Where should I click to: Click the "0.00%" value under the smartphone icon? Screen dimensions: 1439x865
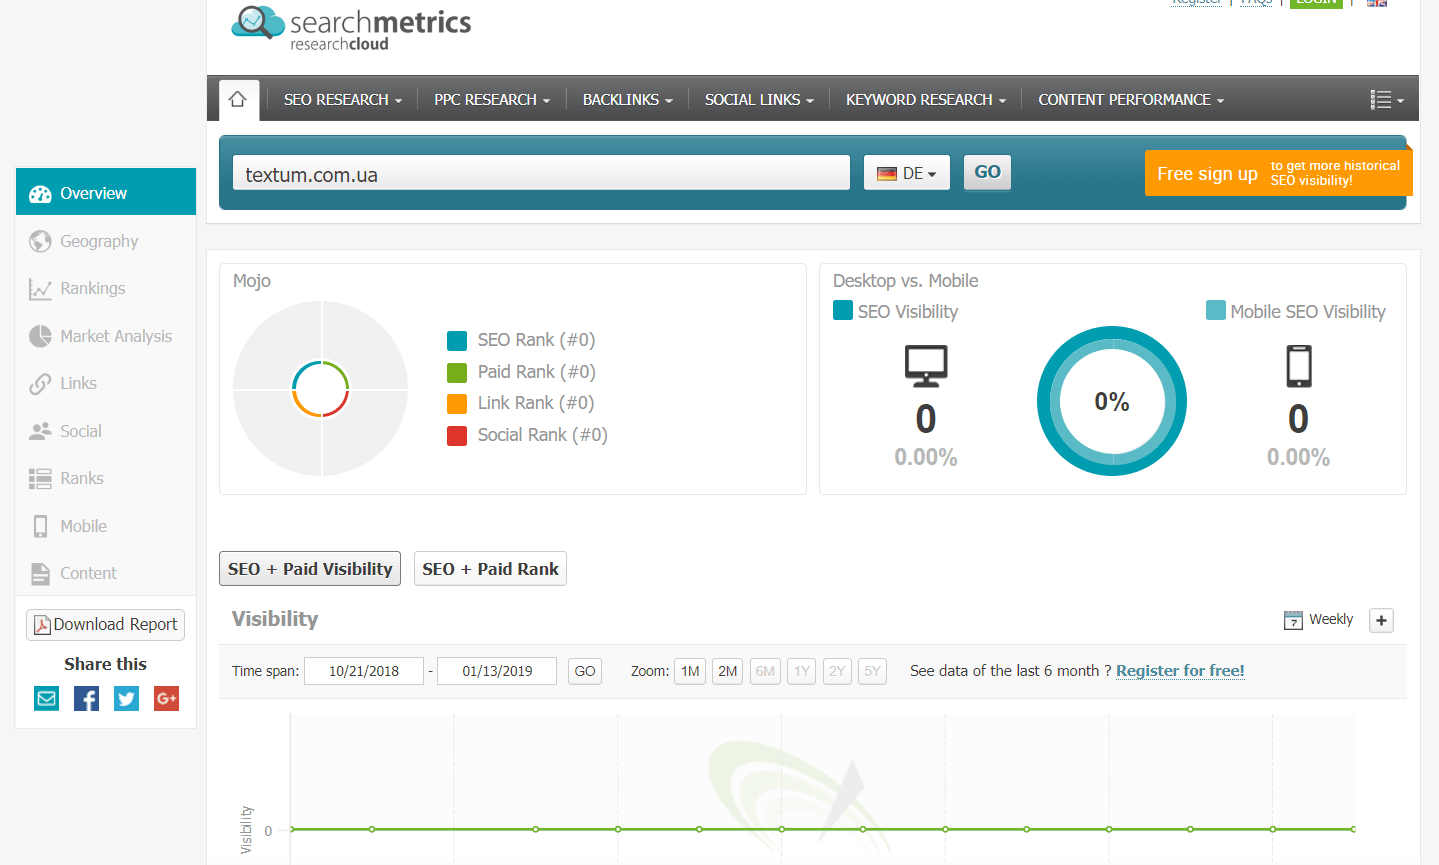pos(1298,458)
